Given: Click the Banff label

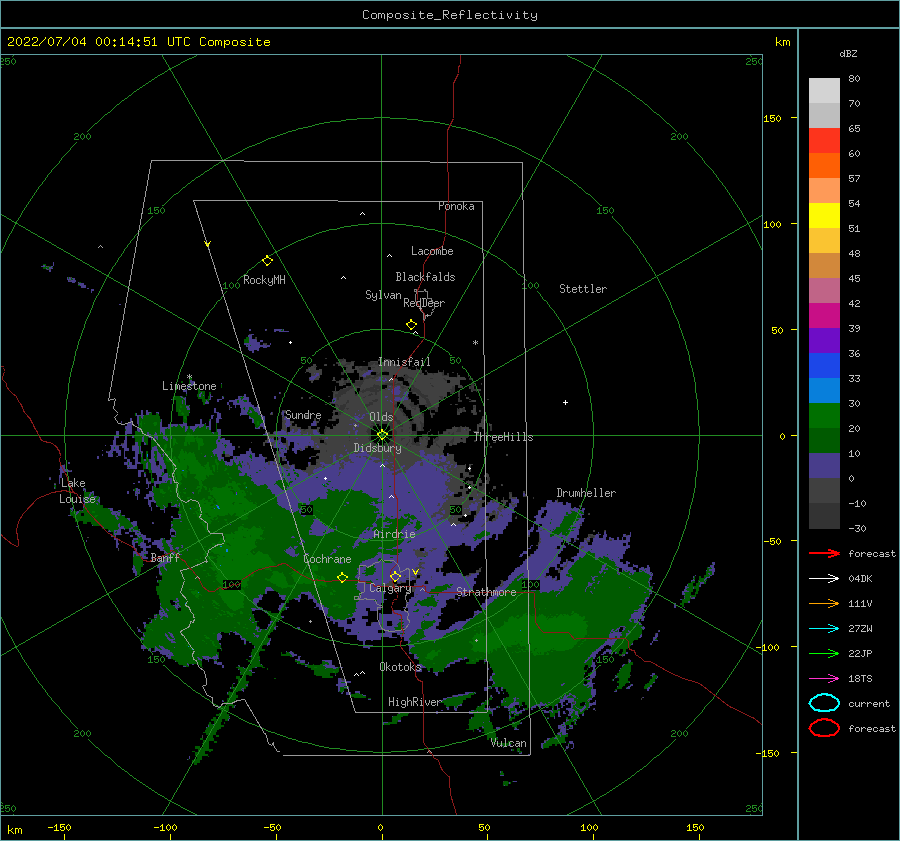Looking at the screenshot, I should tap(165, 557).
